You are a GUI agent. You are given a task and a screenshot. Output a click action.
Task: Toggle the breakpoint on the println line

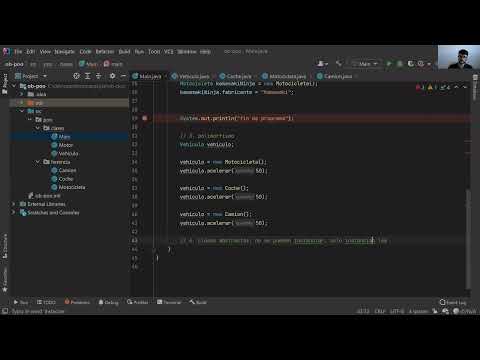[145, 118]
